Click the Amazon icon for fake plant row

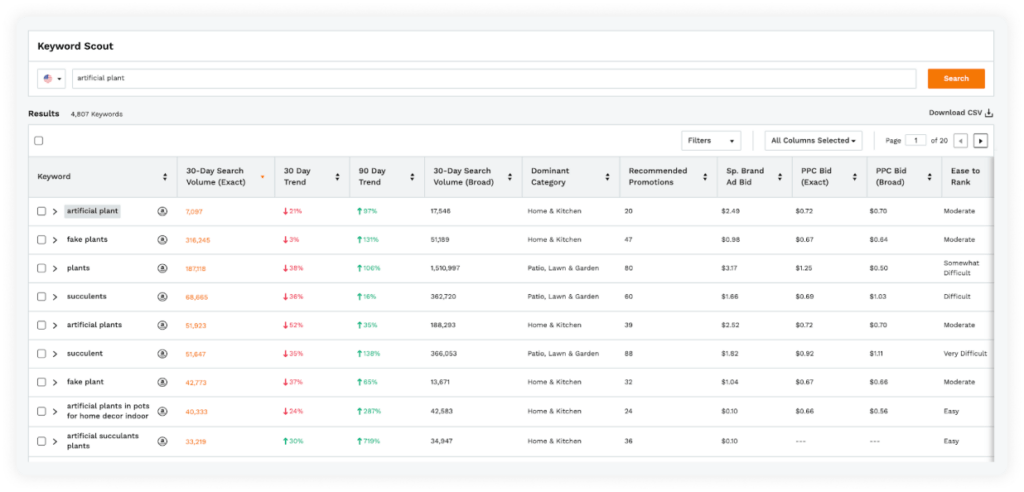tap(162, 382)
